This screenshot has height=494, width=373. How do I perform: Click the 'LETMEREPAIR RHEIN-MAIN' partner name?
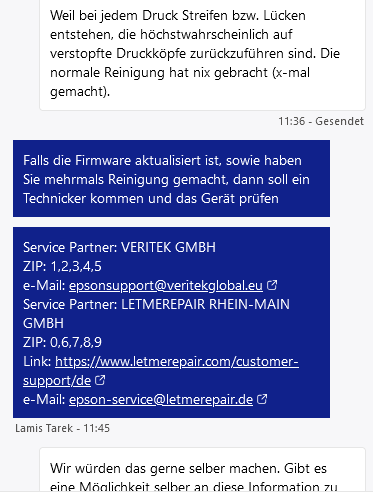pyautogui.click(x=205, y=305)
